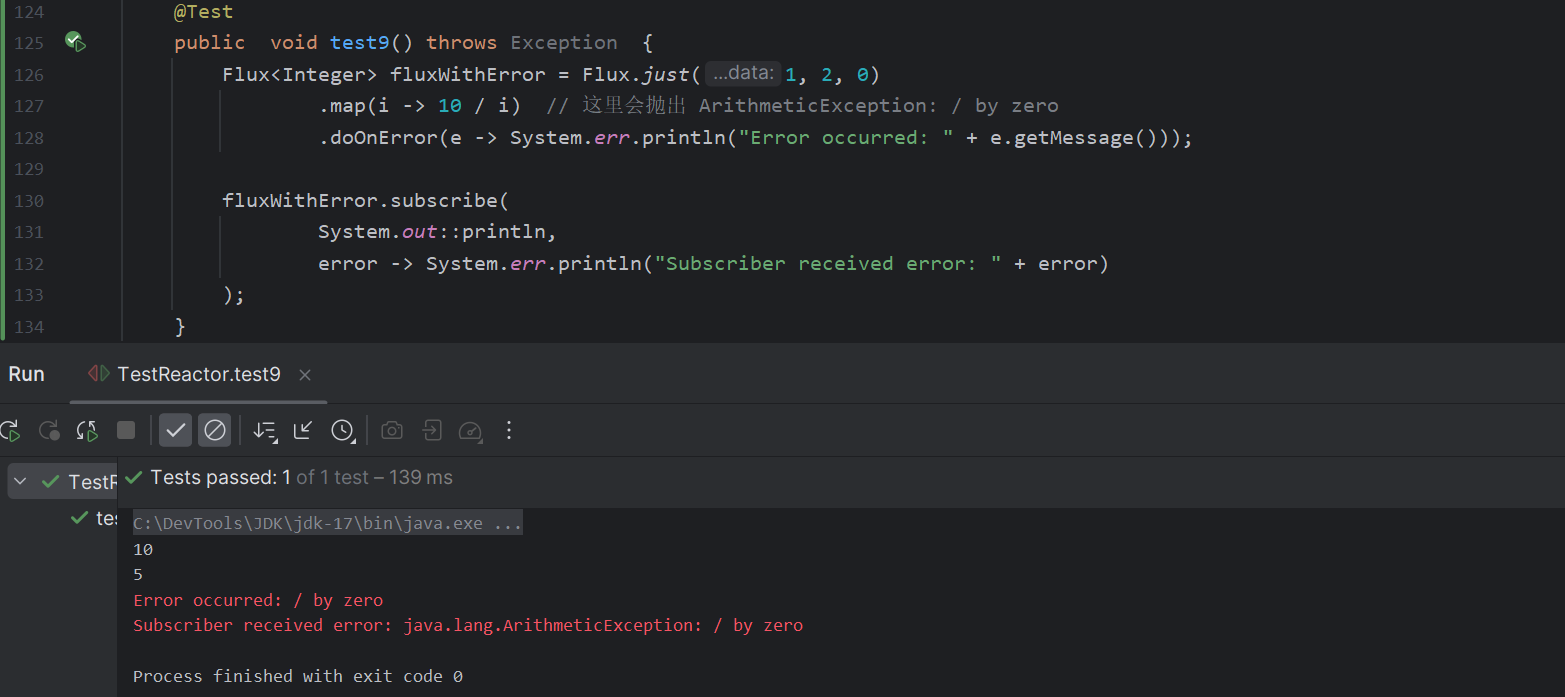Click the 'Error occurred: / by zero' line
Viewport: 1565px width, 697px height.
[258, 600]
